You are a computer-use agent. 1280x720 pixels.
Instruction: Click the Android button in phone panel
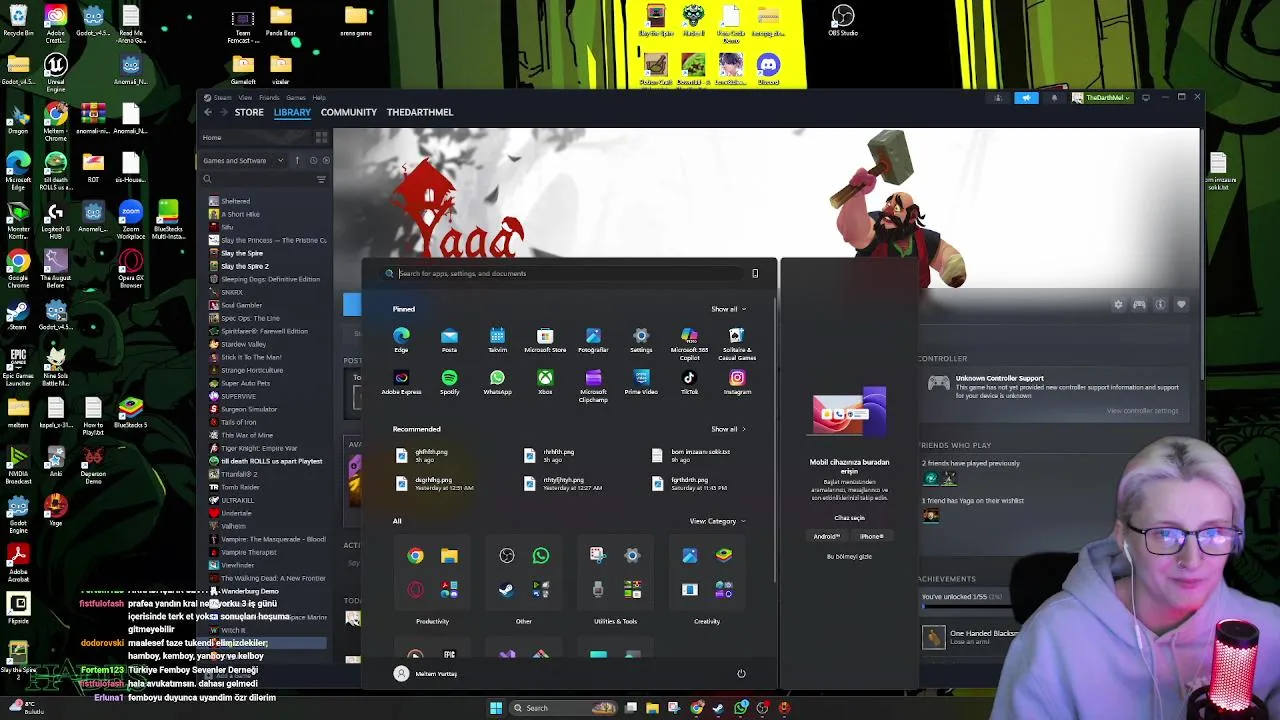(826, 536)
